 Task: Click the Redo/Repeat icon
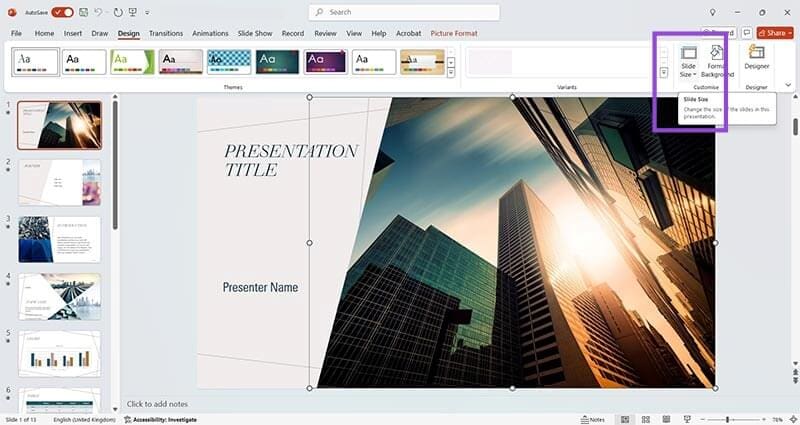coord(118,12)
